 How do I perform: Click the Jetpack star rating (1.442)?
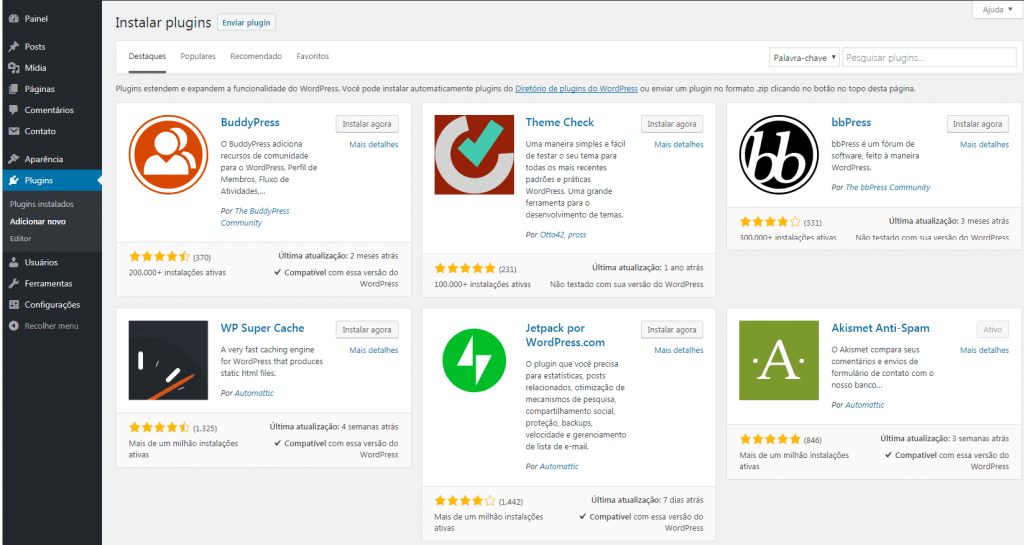(x=465, y=501)
